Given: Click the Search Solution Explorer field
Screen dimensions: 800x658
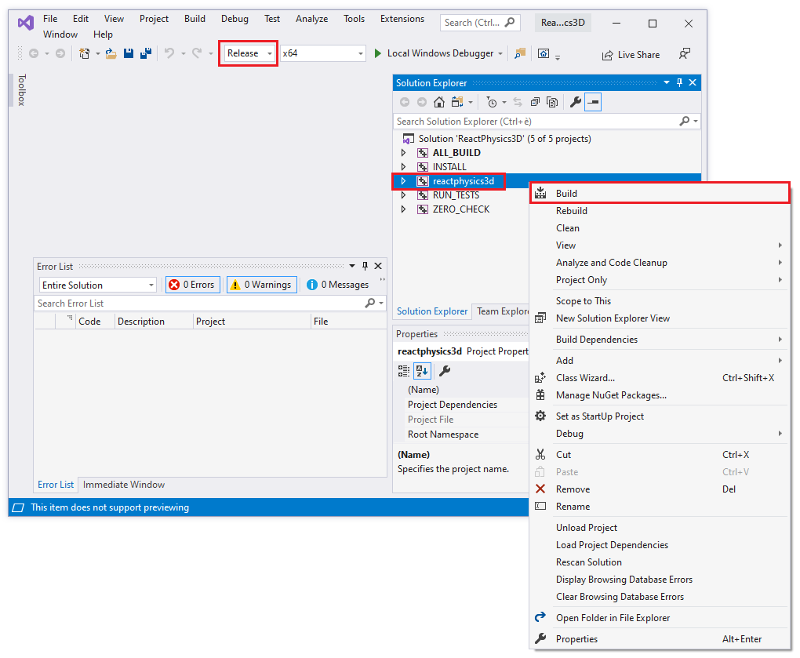Looking at the screenshot, I should (x=536, y=121).
